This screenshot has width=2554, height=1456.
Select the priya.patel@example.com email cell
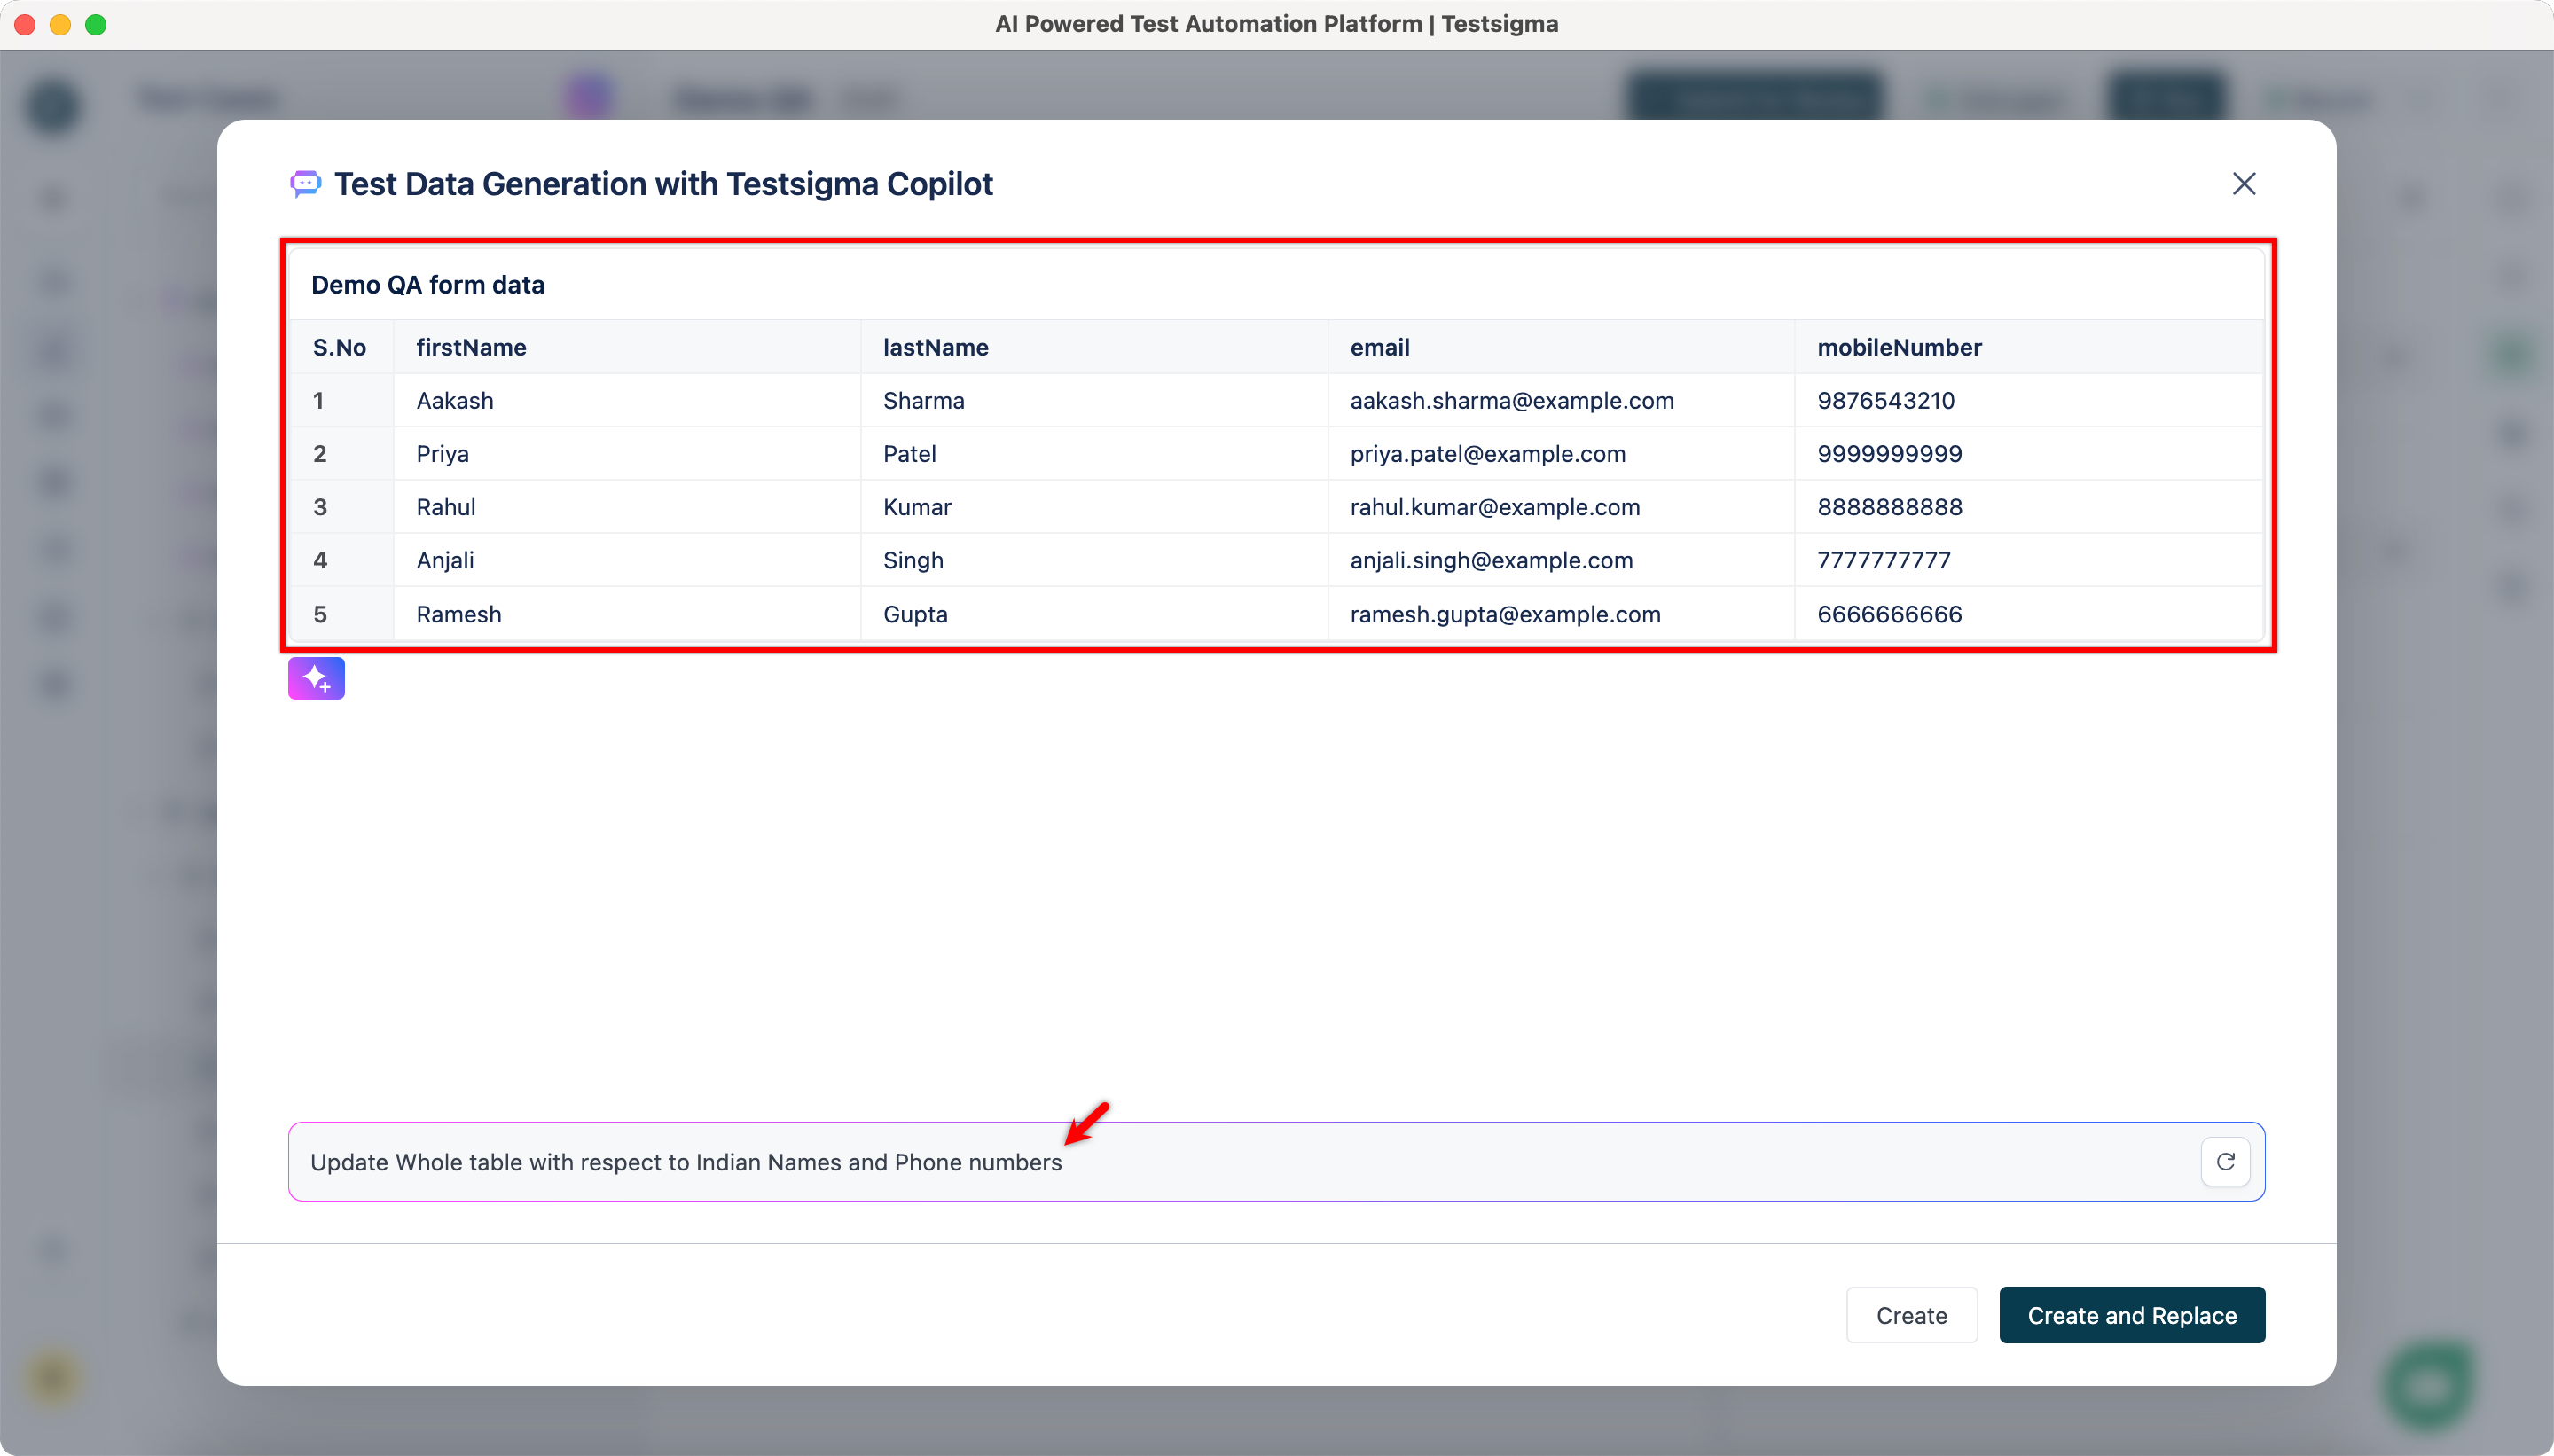coord(1487,454)
